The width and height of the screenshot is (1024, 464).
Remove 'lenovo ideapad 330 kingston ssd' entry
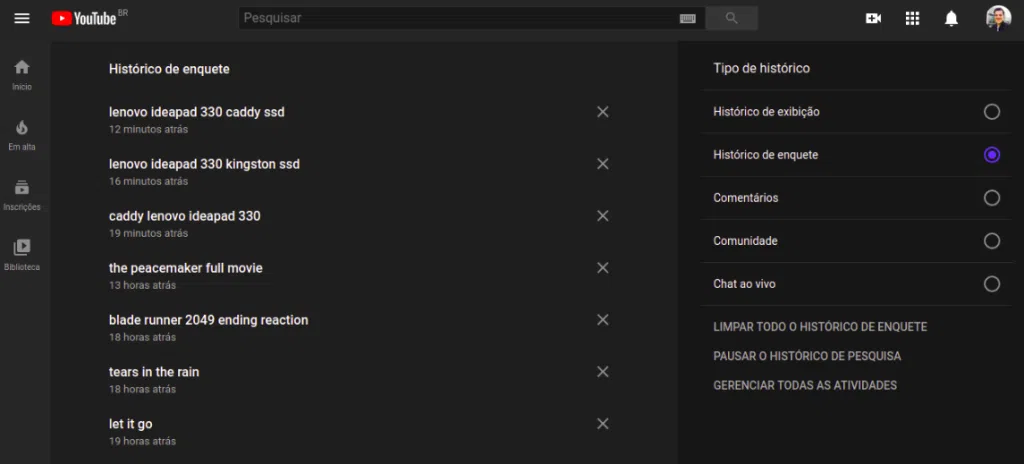click(603, 164)
